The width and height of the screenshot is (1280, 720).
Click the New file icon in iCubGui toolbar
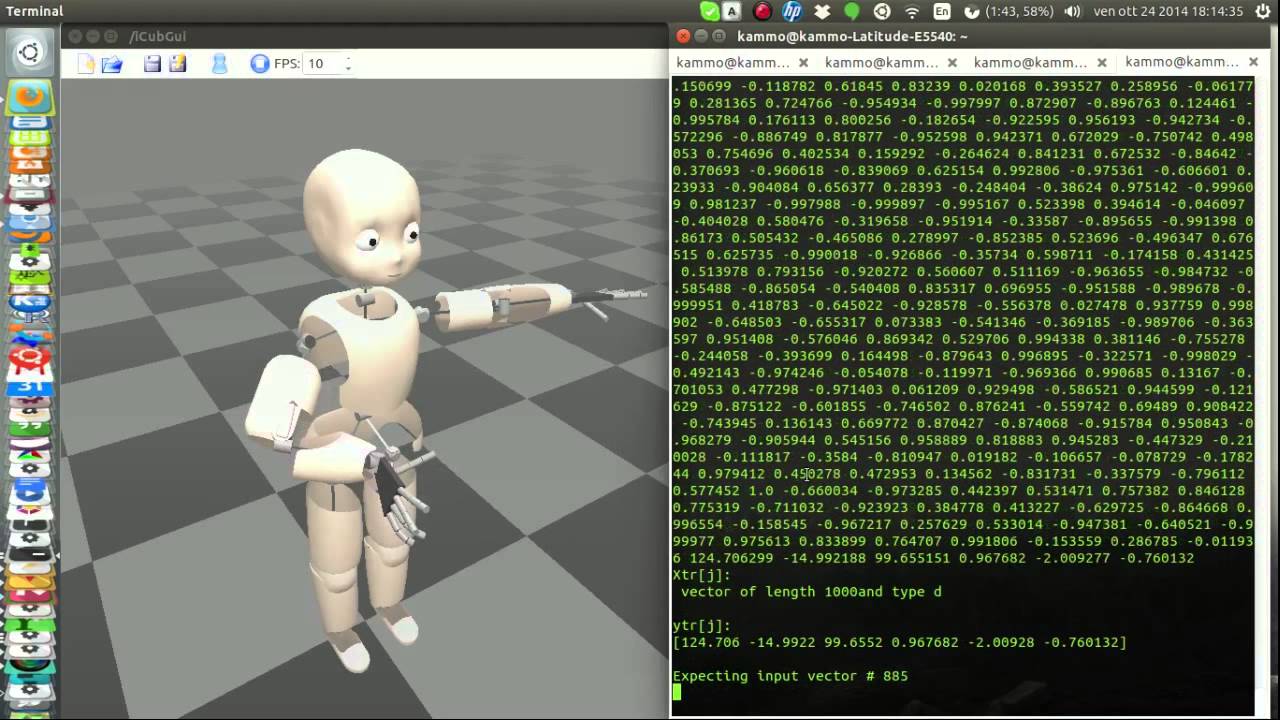(x=86, y=64)
